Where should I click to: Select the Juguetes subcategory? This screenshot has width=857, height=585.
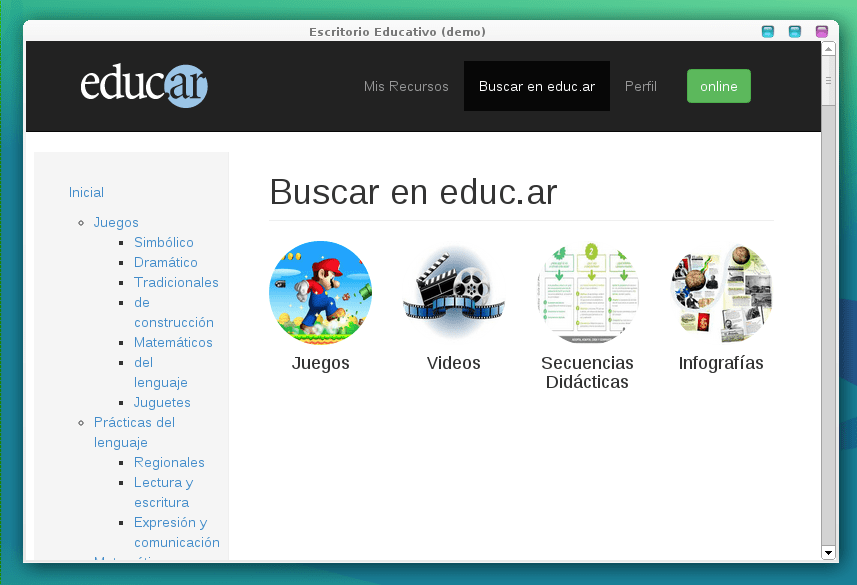pyautogui.click(x=162, y=402)
